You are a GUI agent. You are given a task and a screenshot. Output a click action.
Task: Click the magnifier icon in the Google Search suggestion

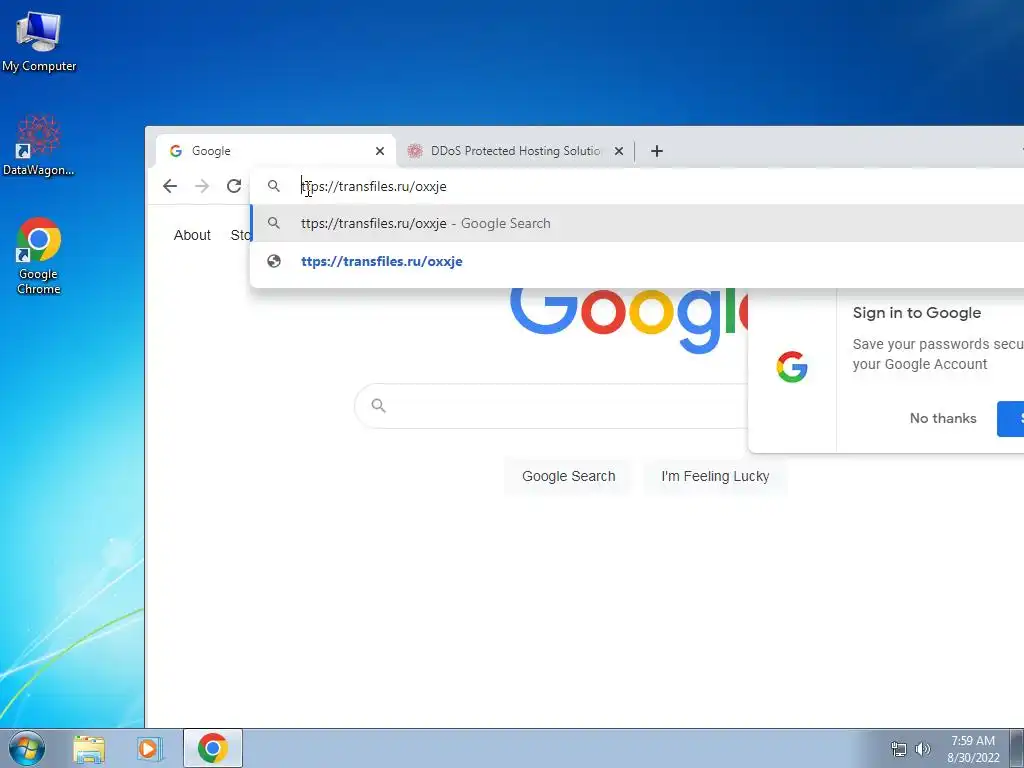pos(274,223)
